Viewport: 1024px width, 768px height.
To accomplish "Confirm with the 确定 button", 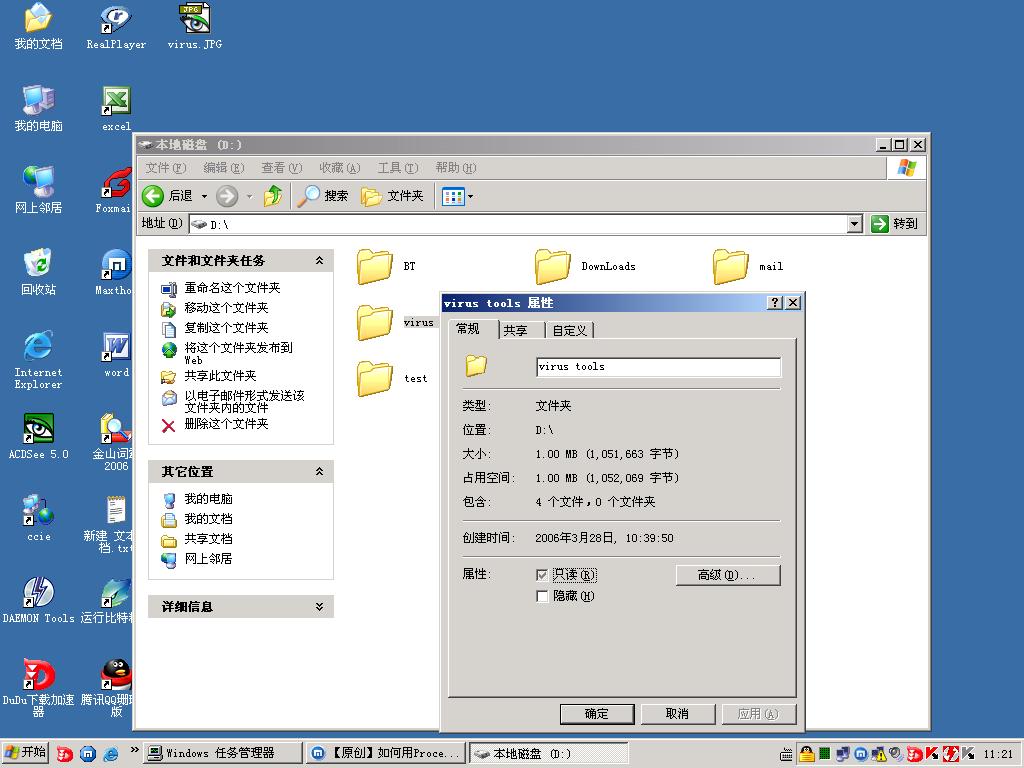I will [597, 714].
